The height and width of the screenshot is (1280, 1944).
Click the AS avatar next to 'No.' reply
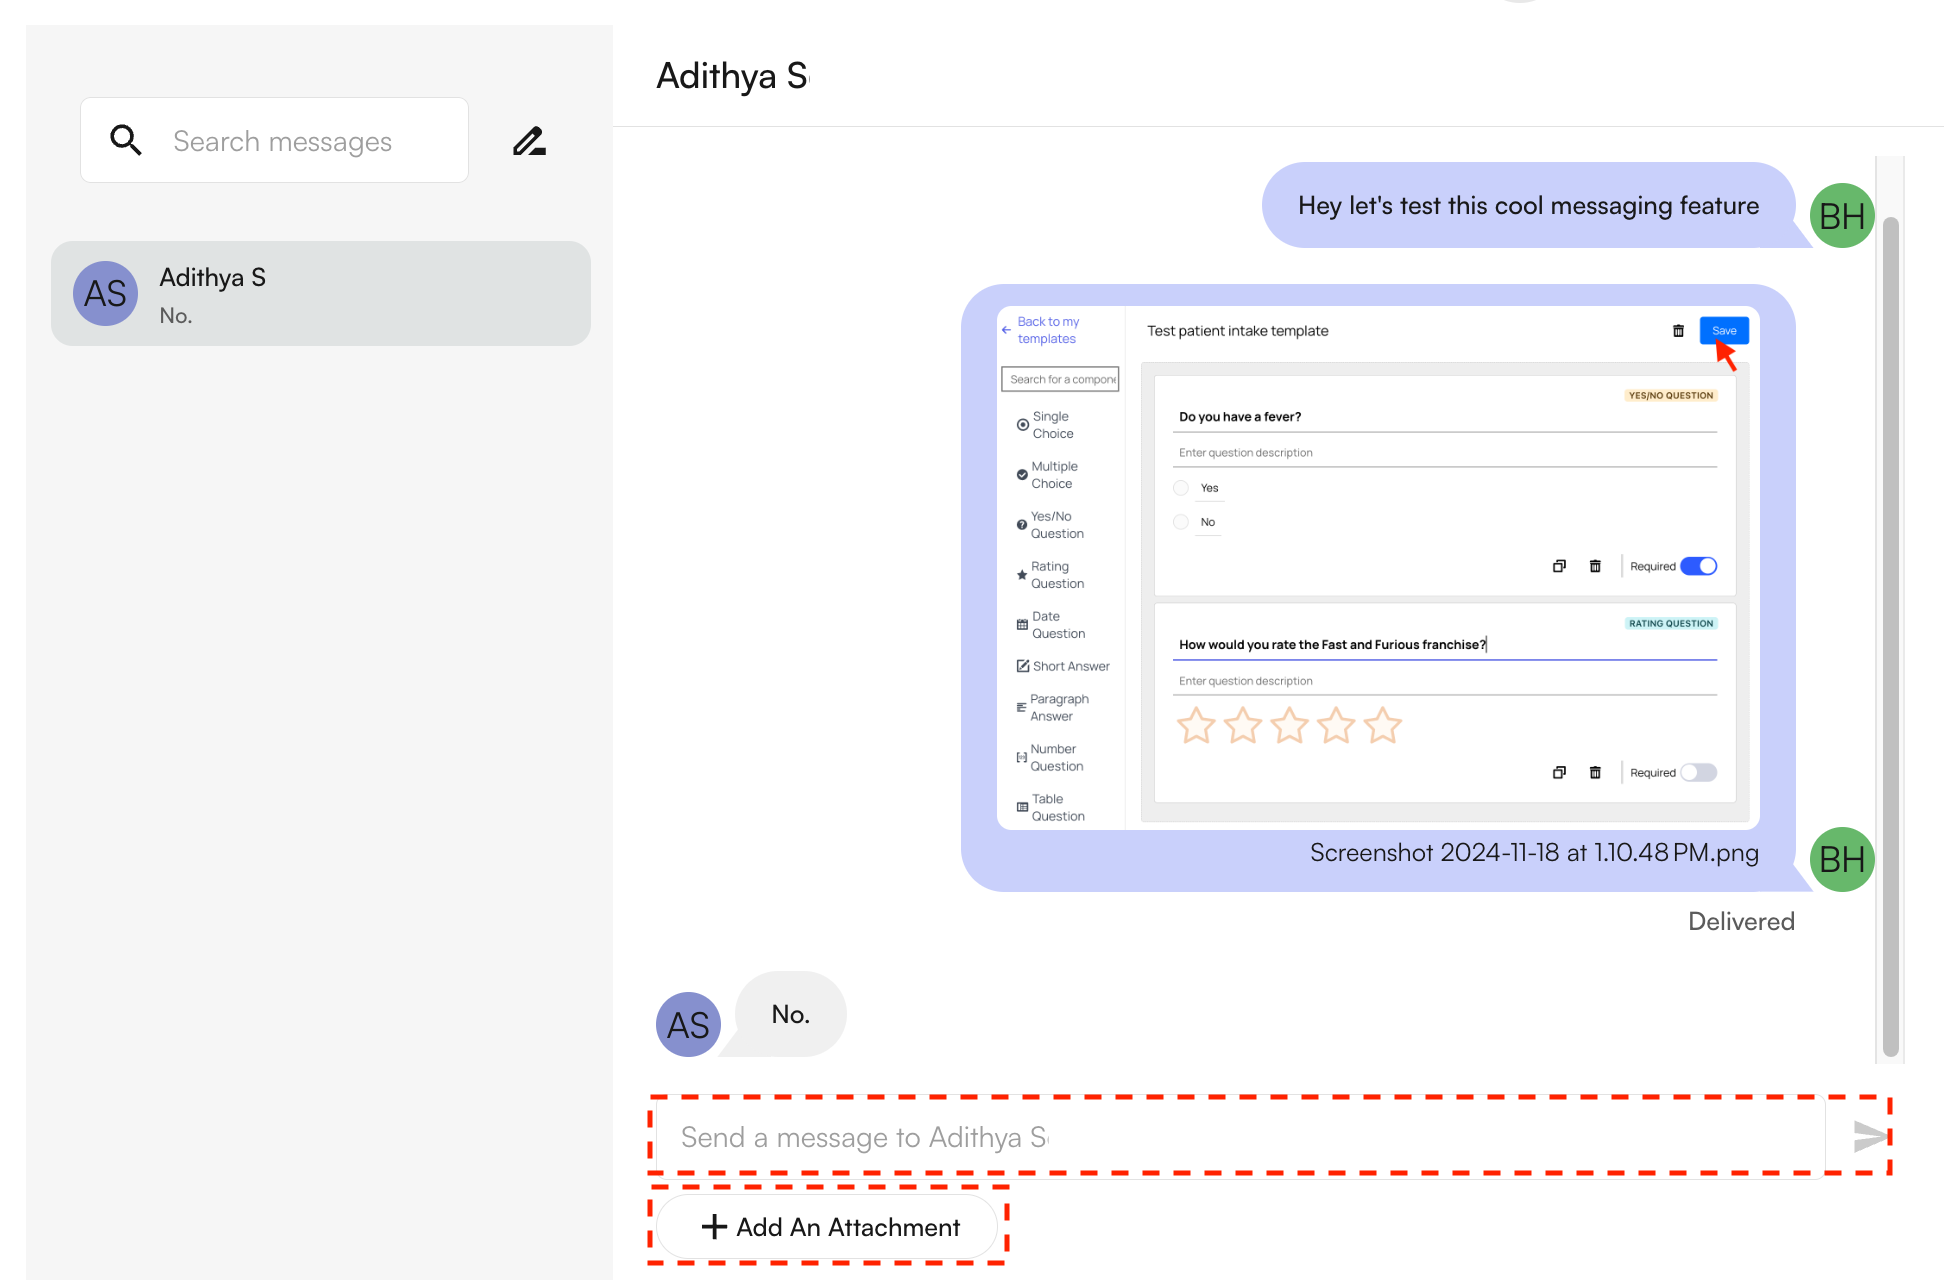pyautogui.click(x=688, y=1025)
